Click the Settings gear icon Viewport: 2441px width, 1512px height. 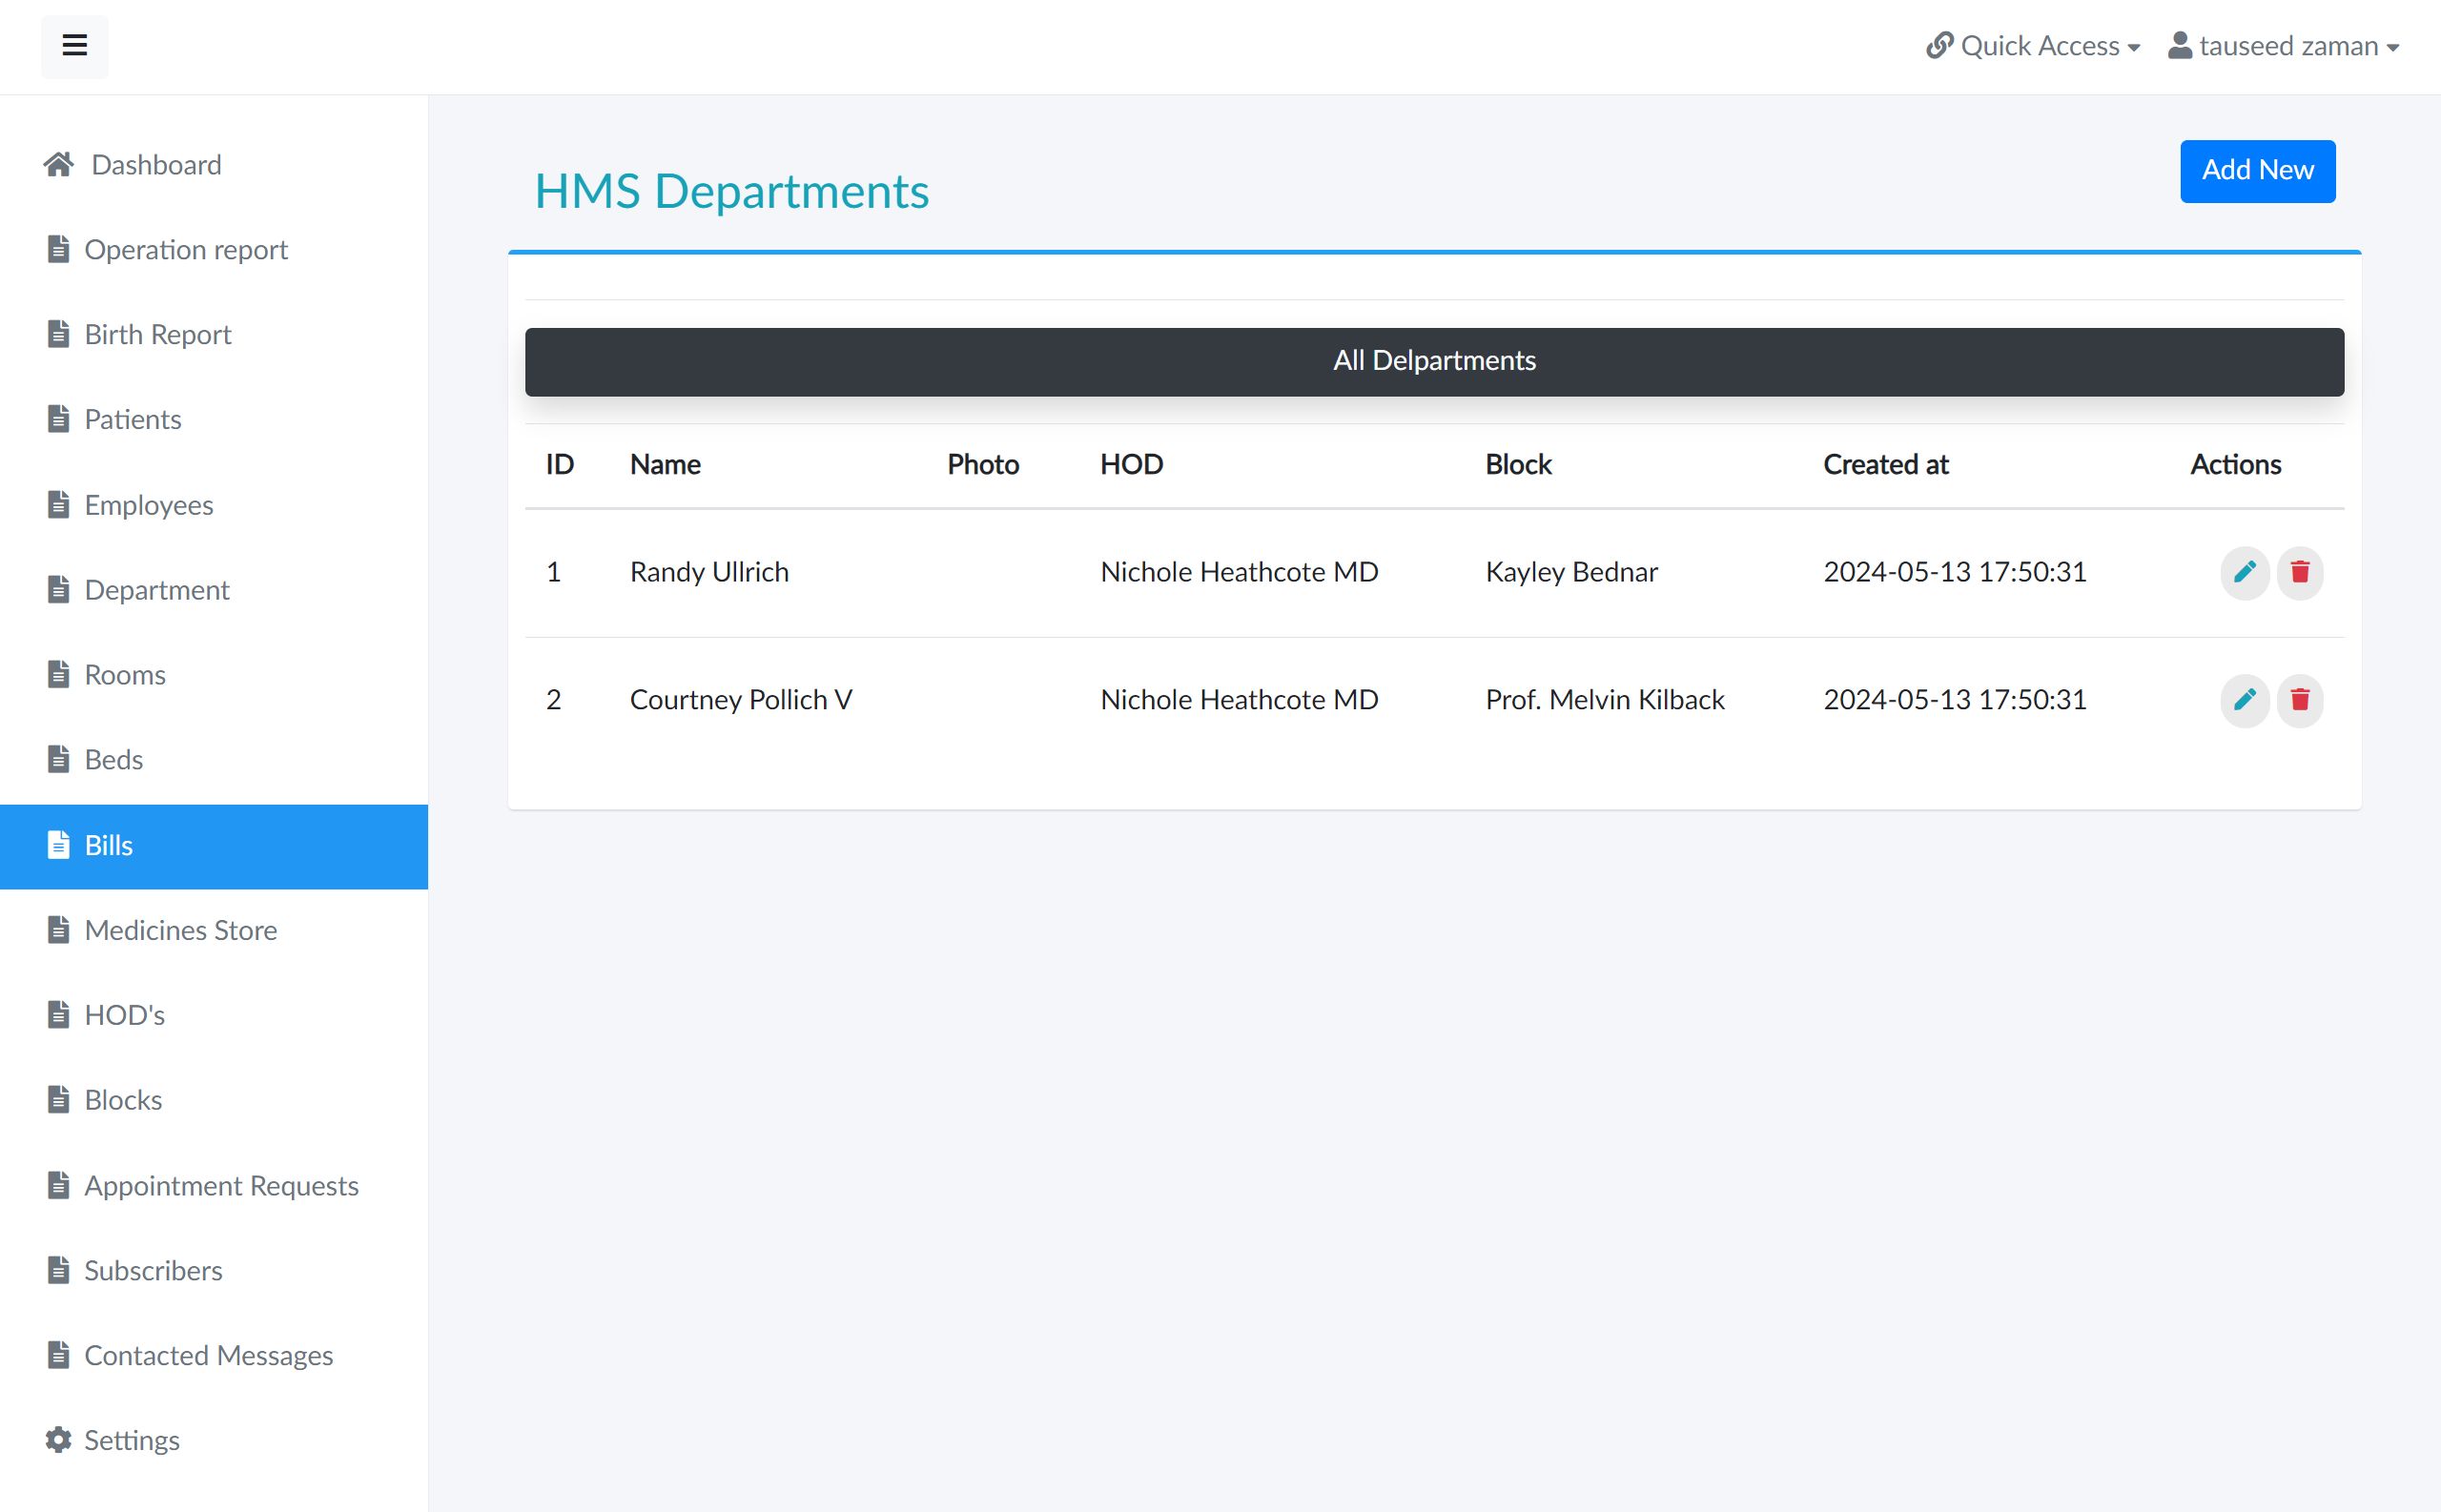(58, 1440)
